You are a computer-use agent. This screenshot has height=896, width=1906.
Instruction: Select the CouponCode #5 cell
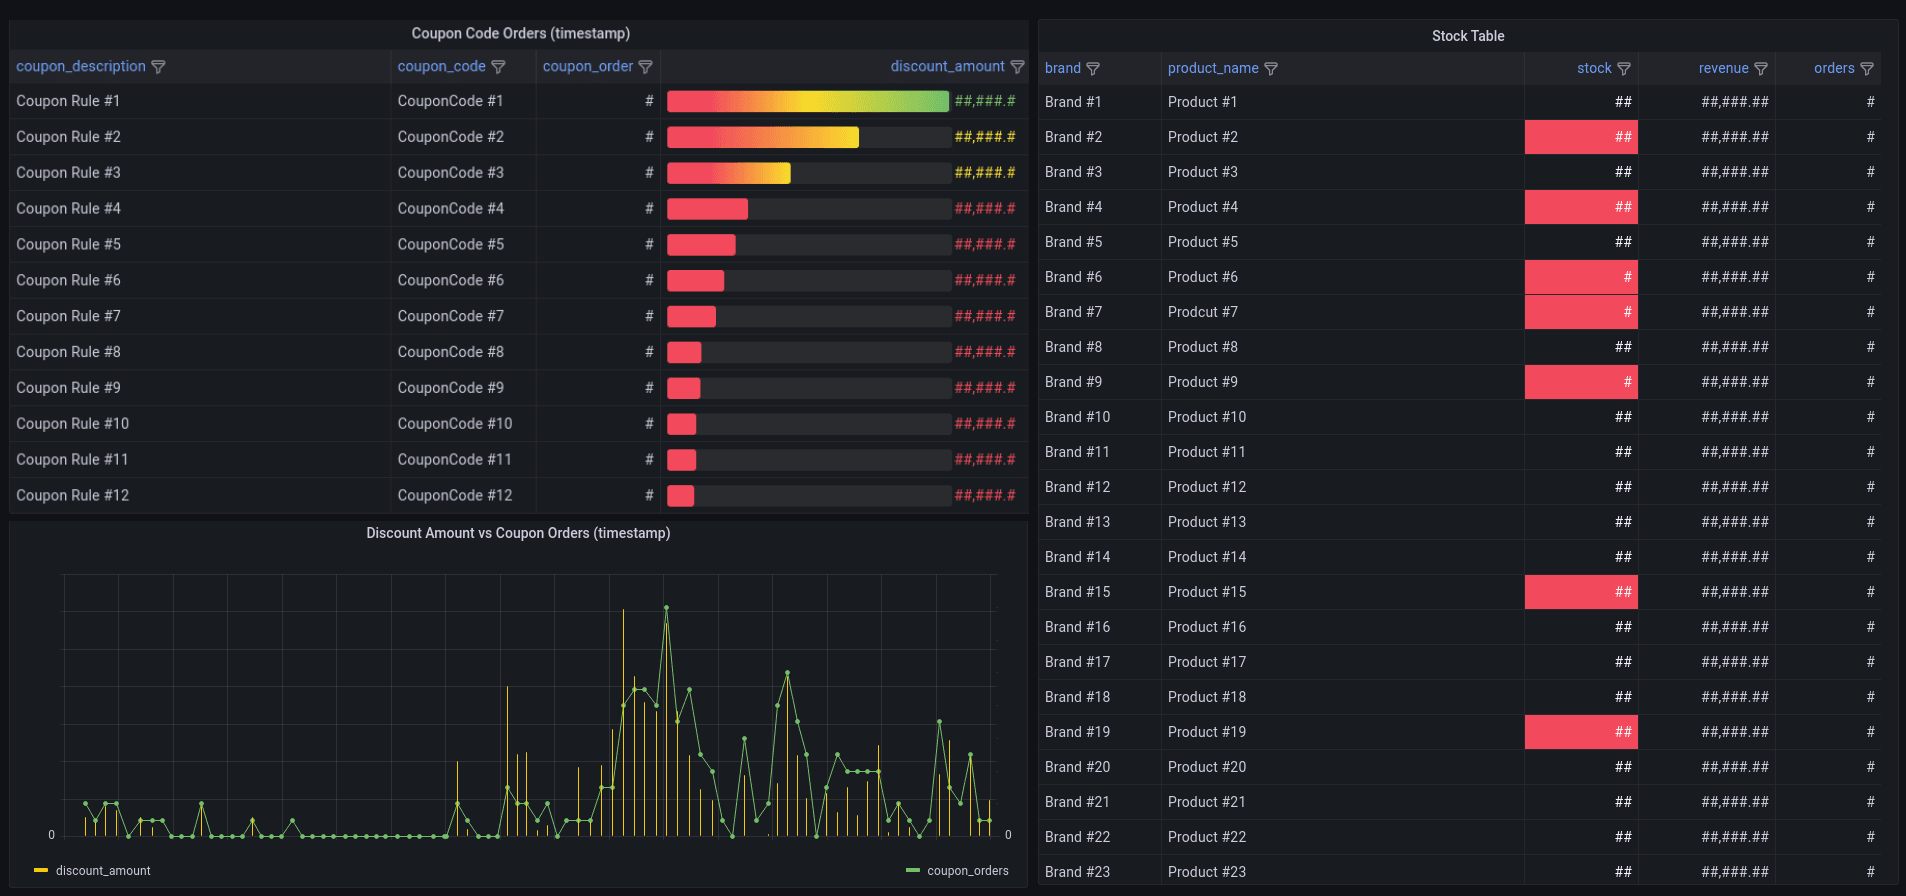(451, 245)
